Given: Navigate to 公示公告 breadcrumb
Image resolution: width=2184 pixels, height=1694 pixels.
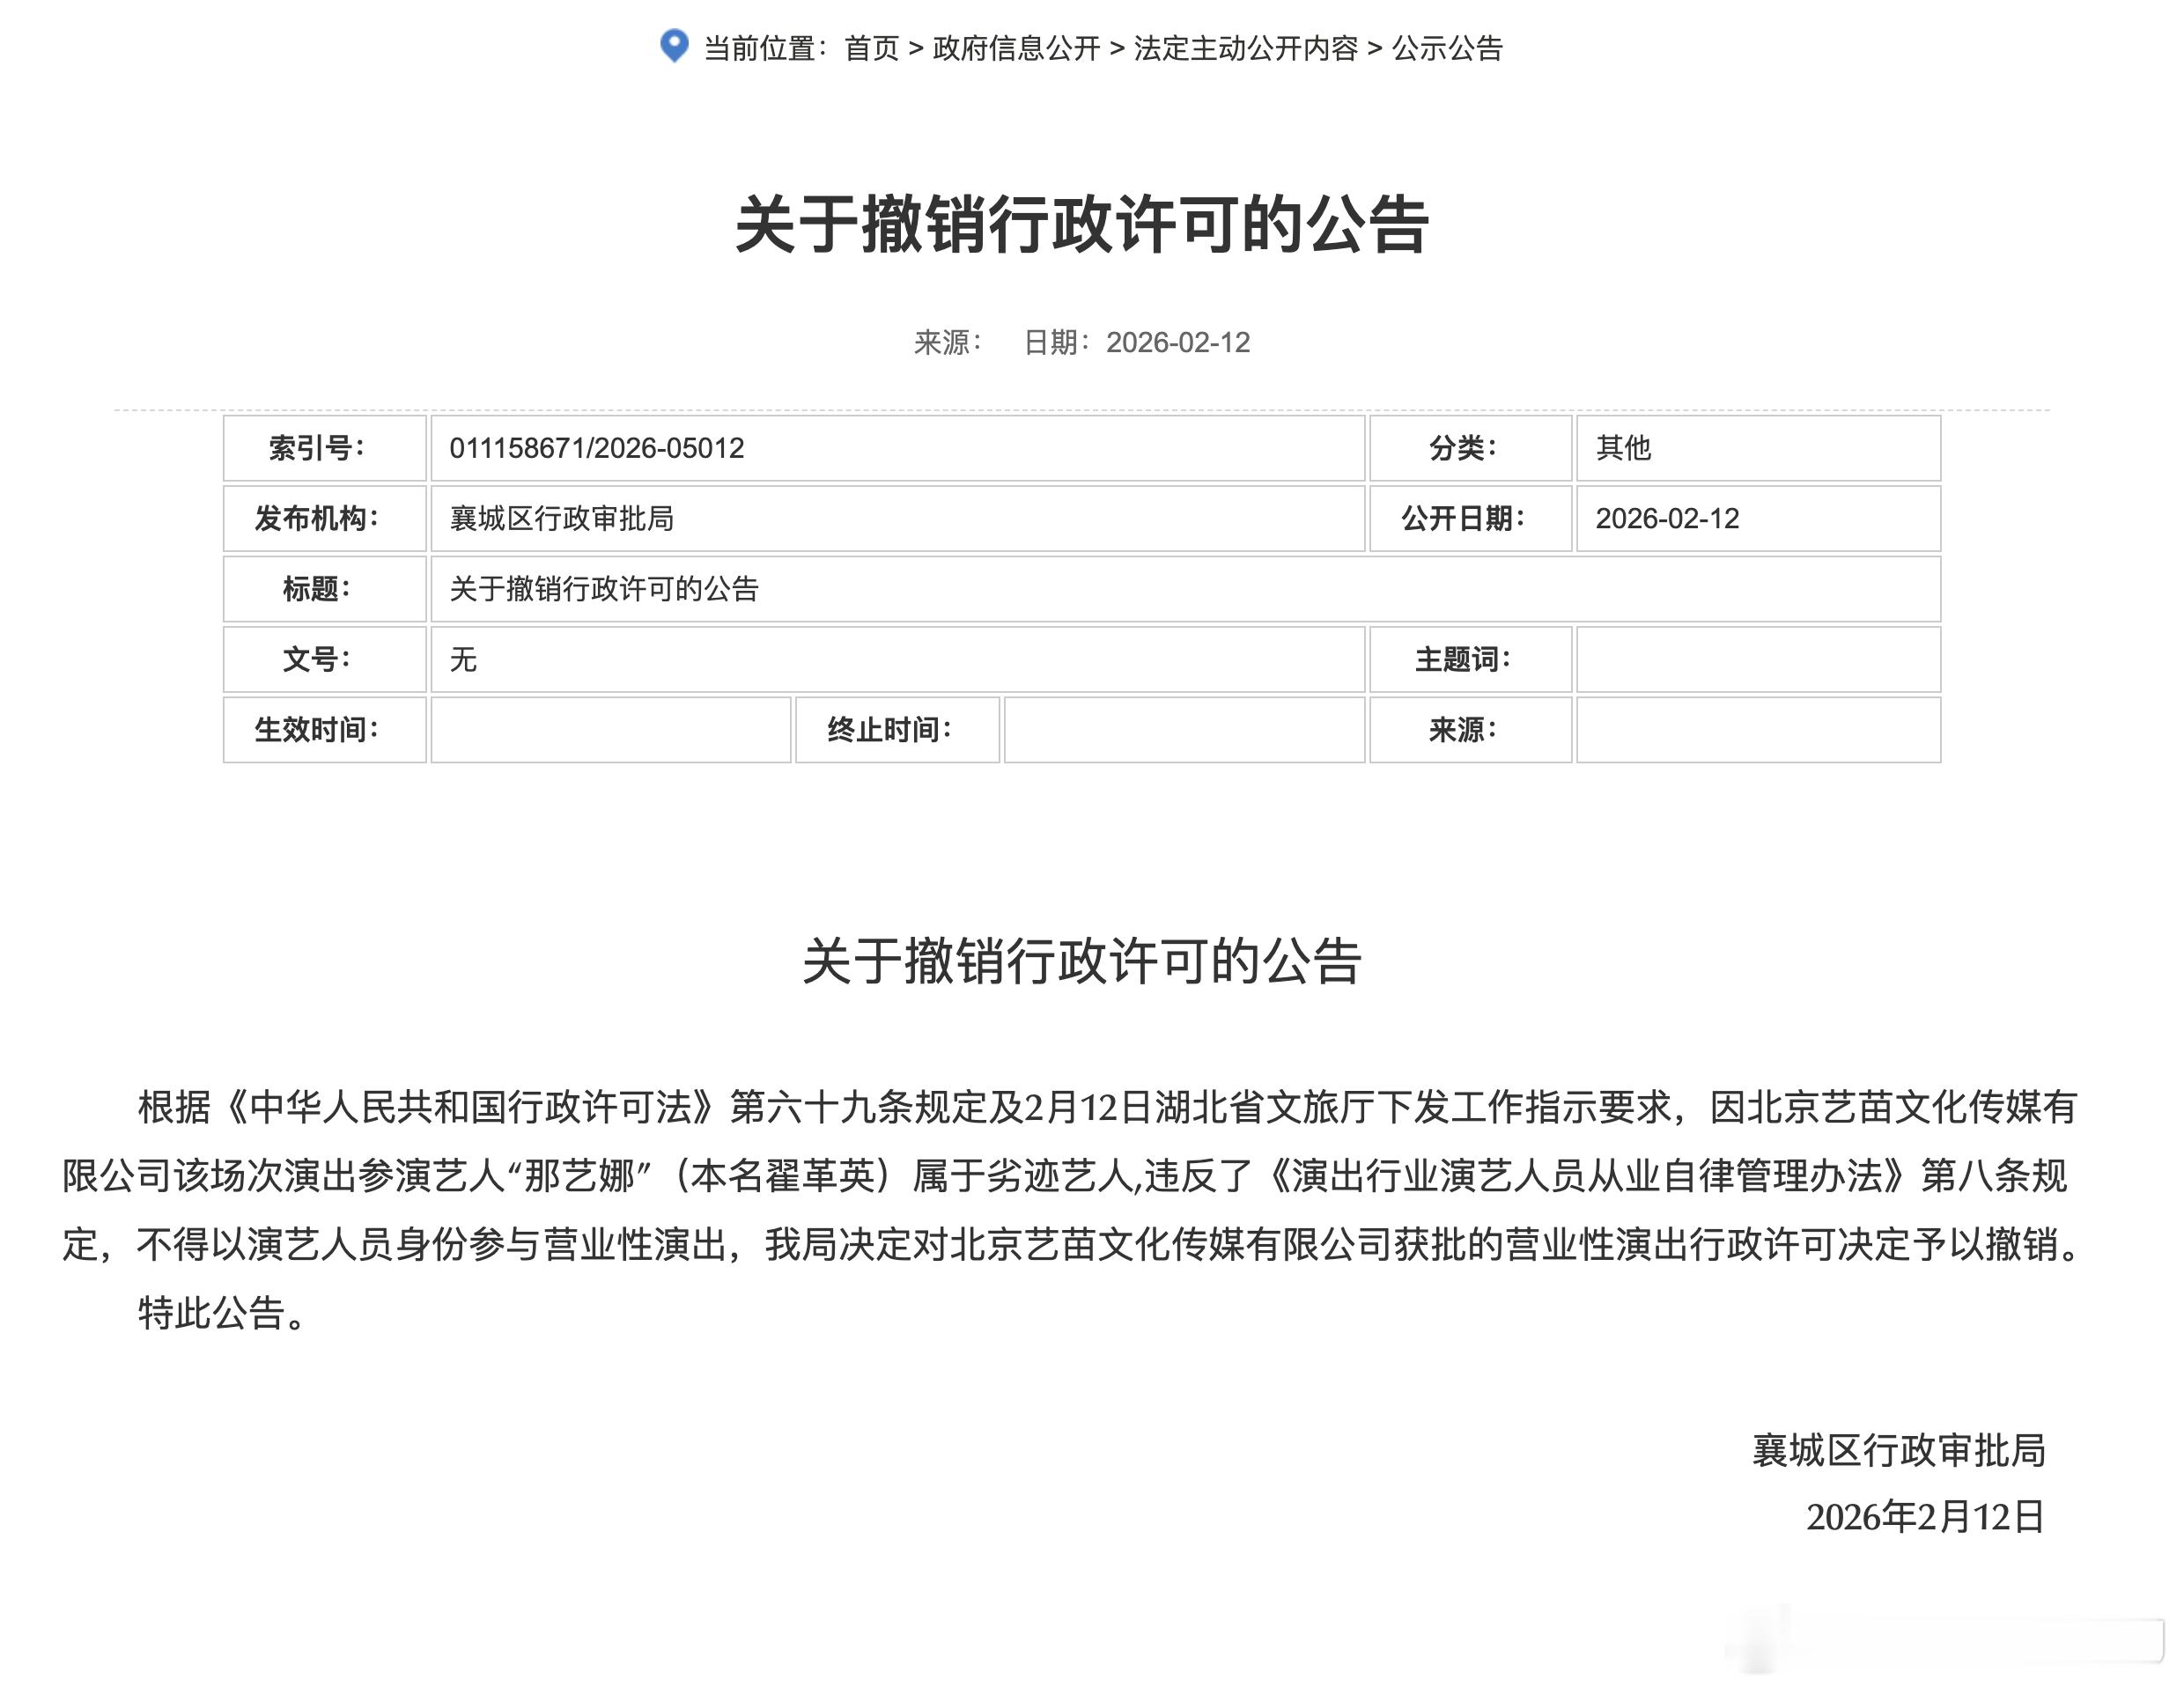Looking at the screenshot, I should 1447,48.
